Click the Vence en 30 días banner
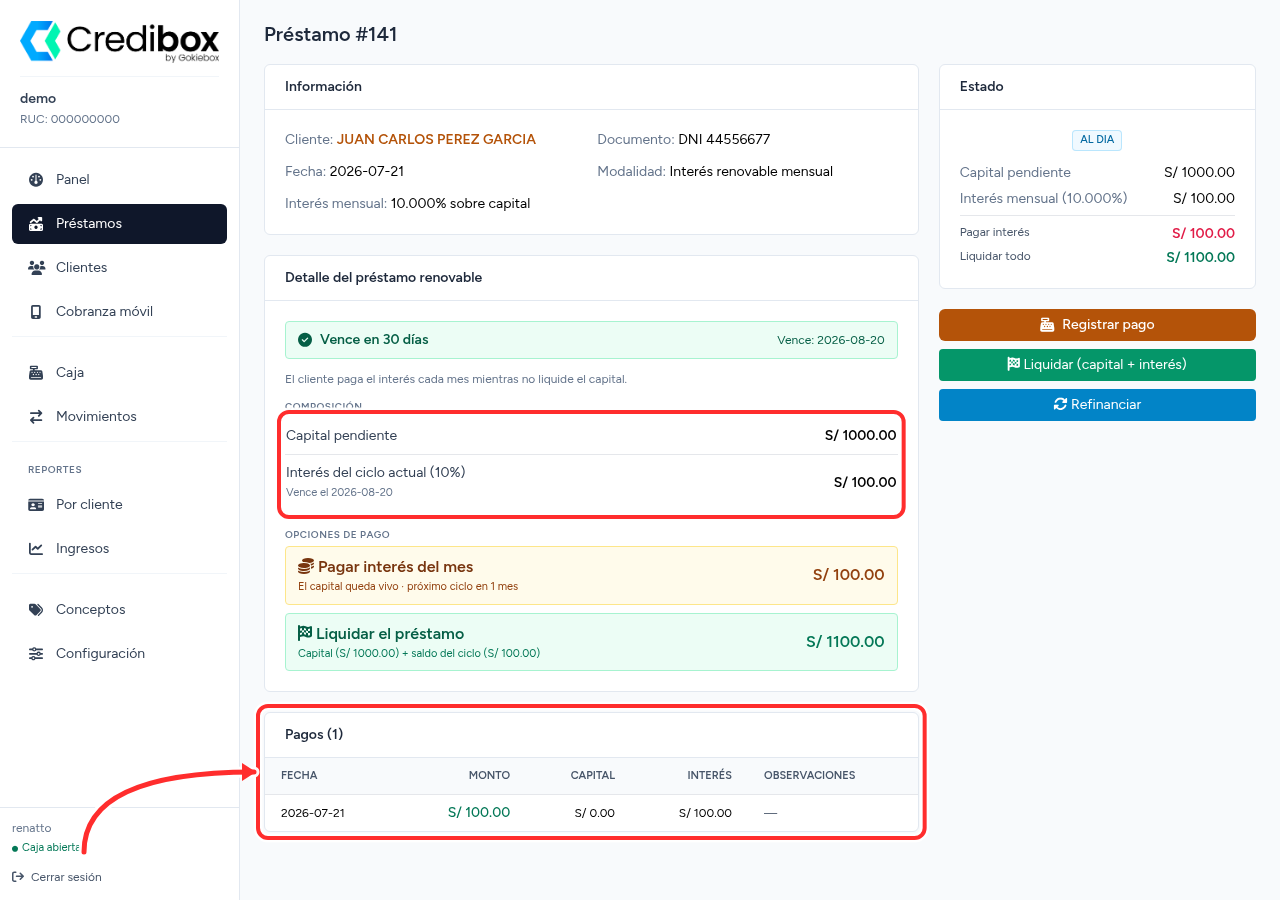This screenshot has width=1280, height=900. [x=591, y=340]
